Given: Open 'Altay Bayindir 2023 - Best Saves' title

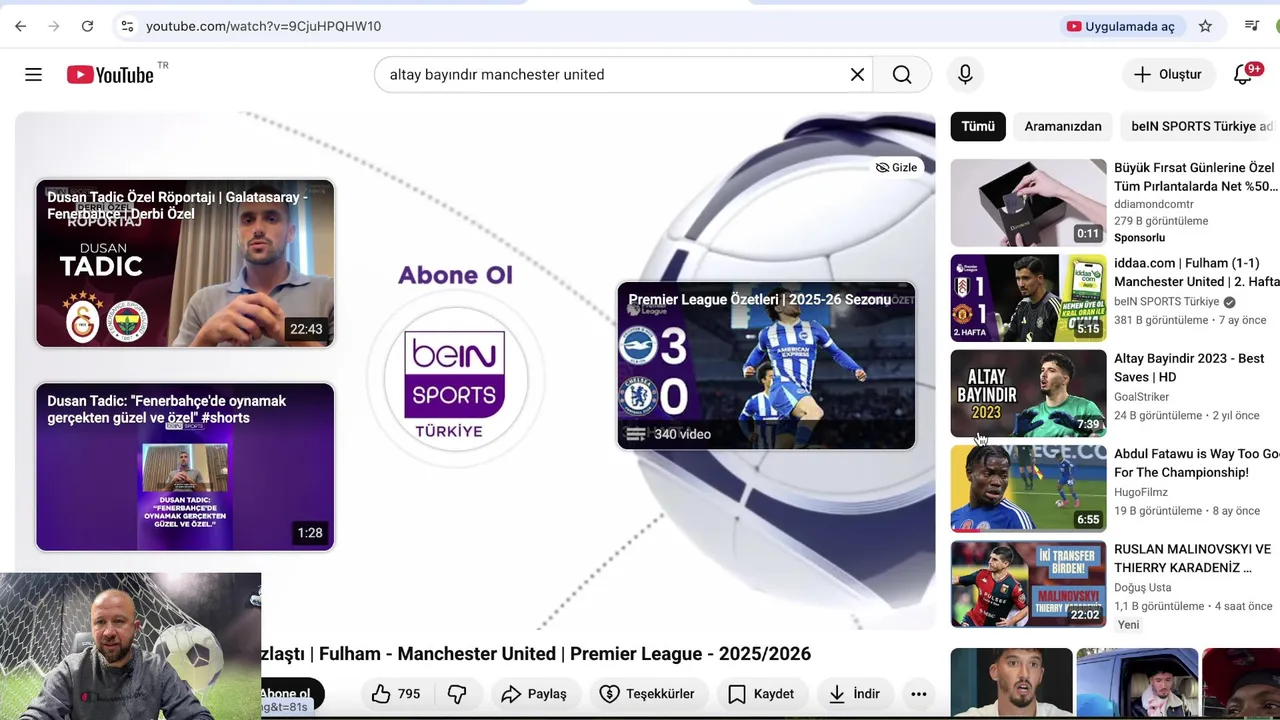Looking at the screenshot, I should point(1189,367).
